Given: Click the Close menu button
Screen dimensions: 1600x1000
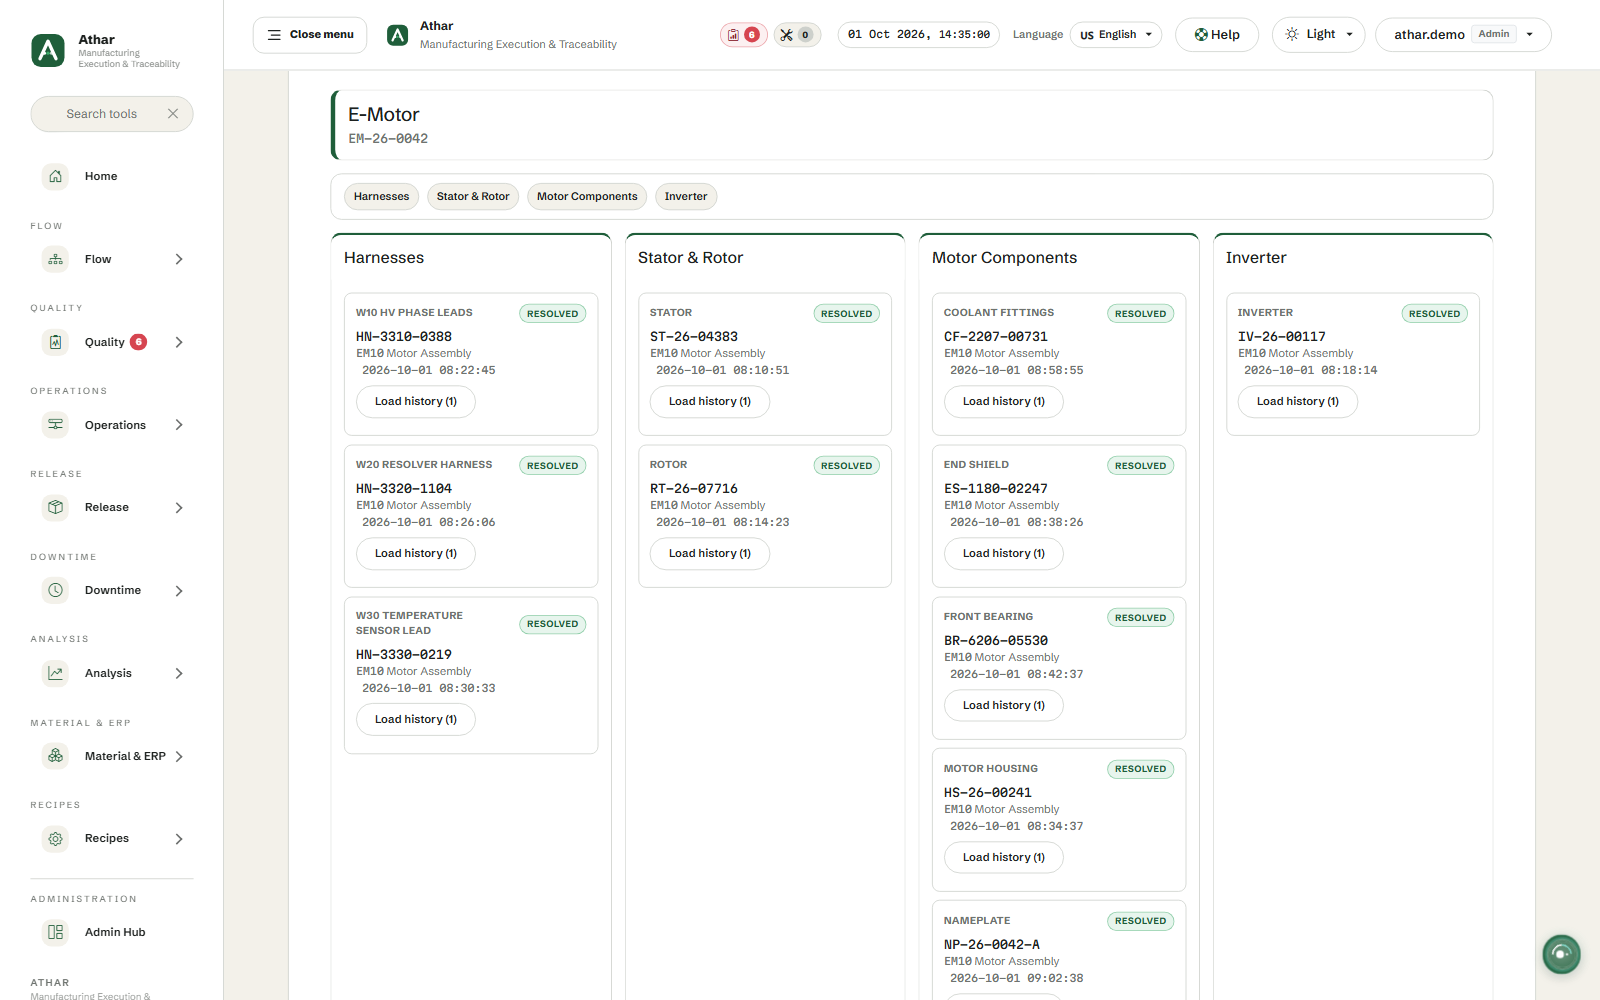Looking at the screenshot, I should point(310,35).
